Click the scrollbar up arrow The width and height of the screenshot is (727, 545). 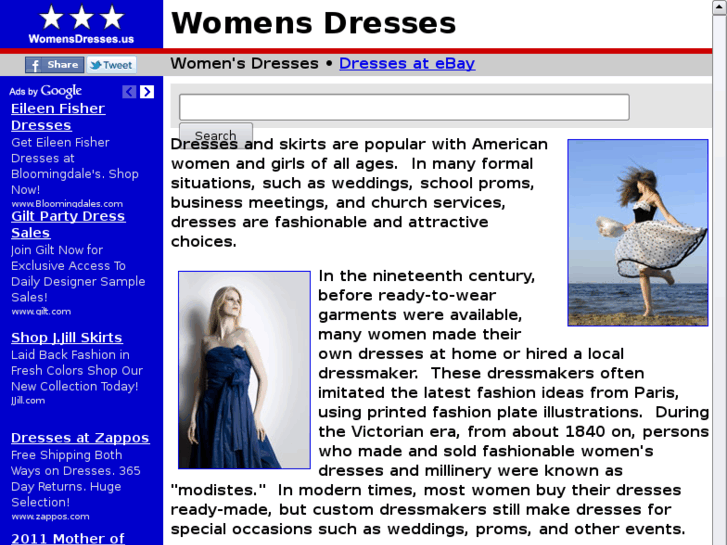[x=720, y=8]
